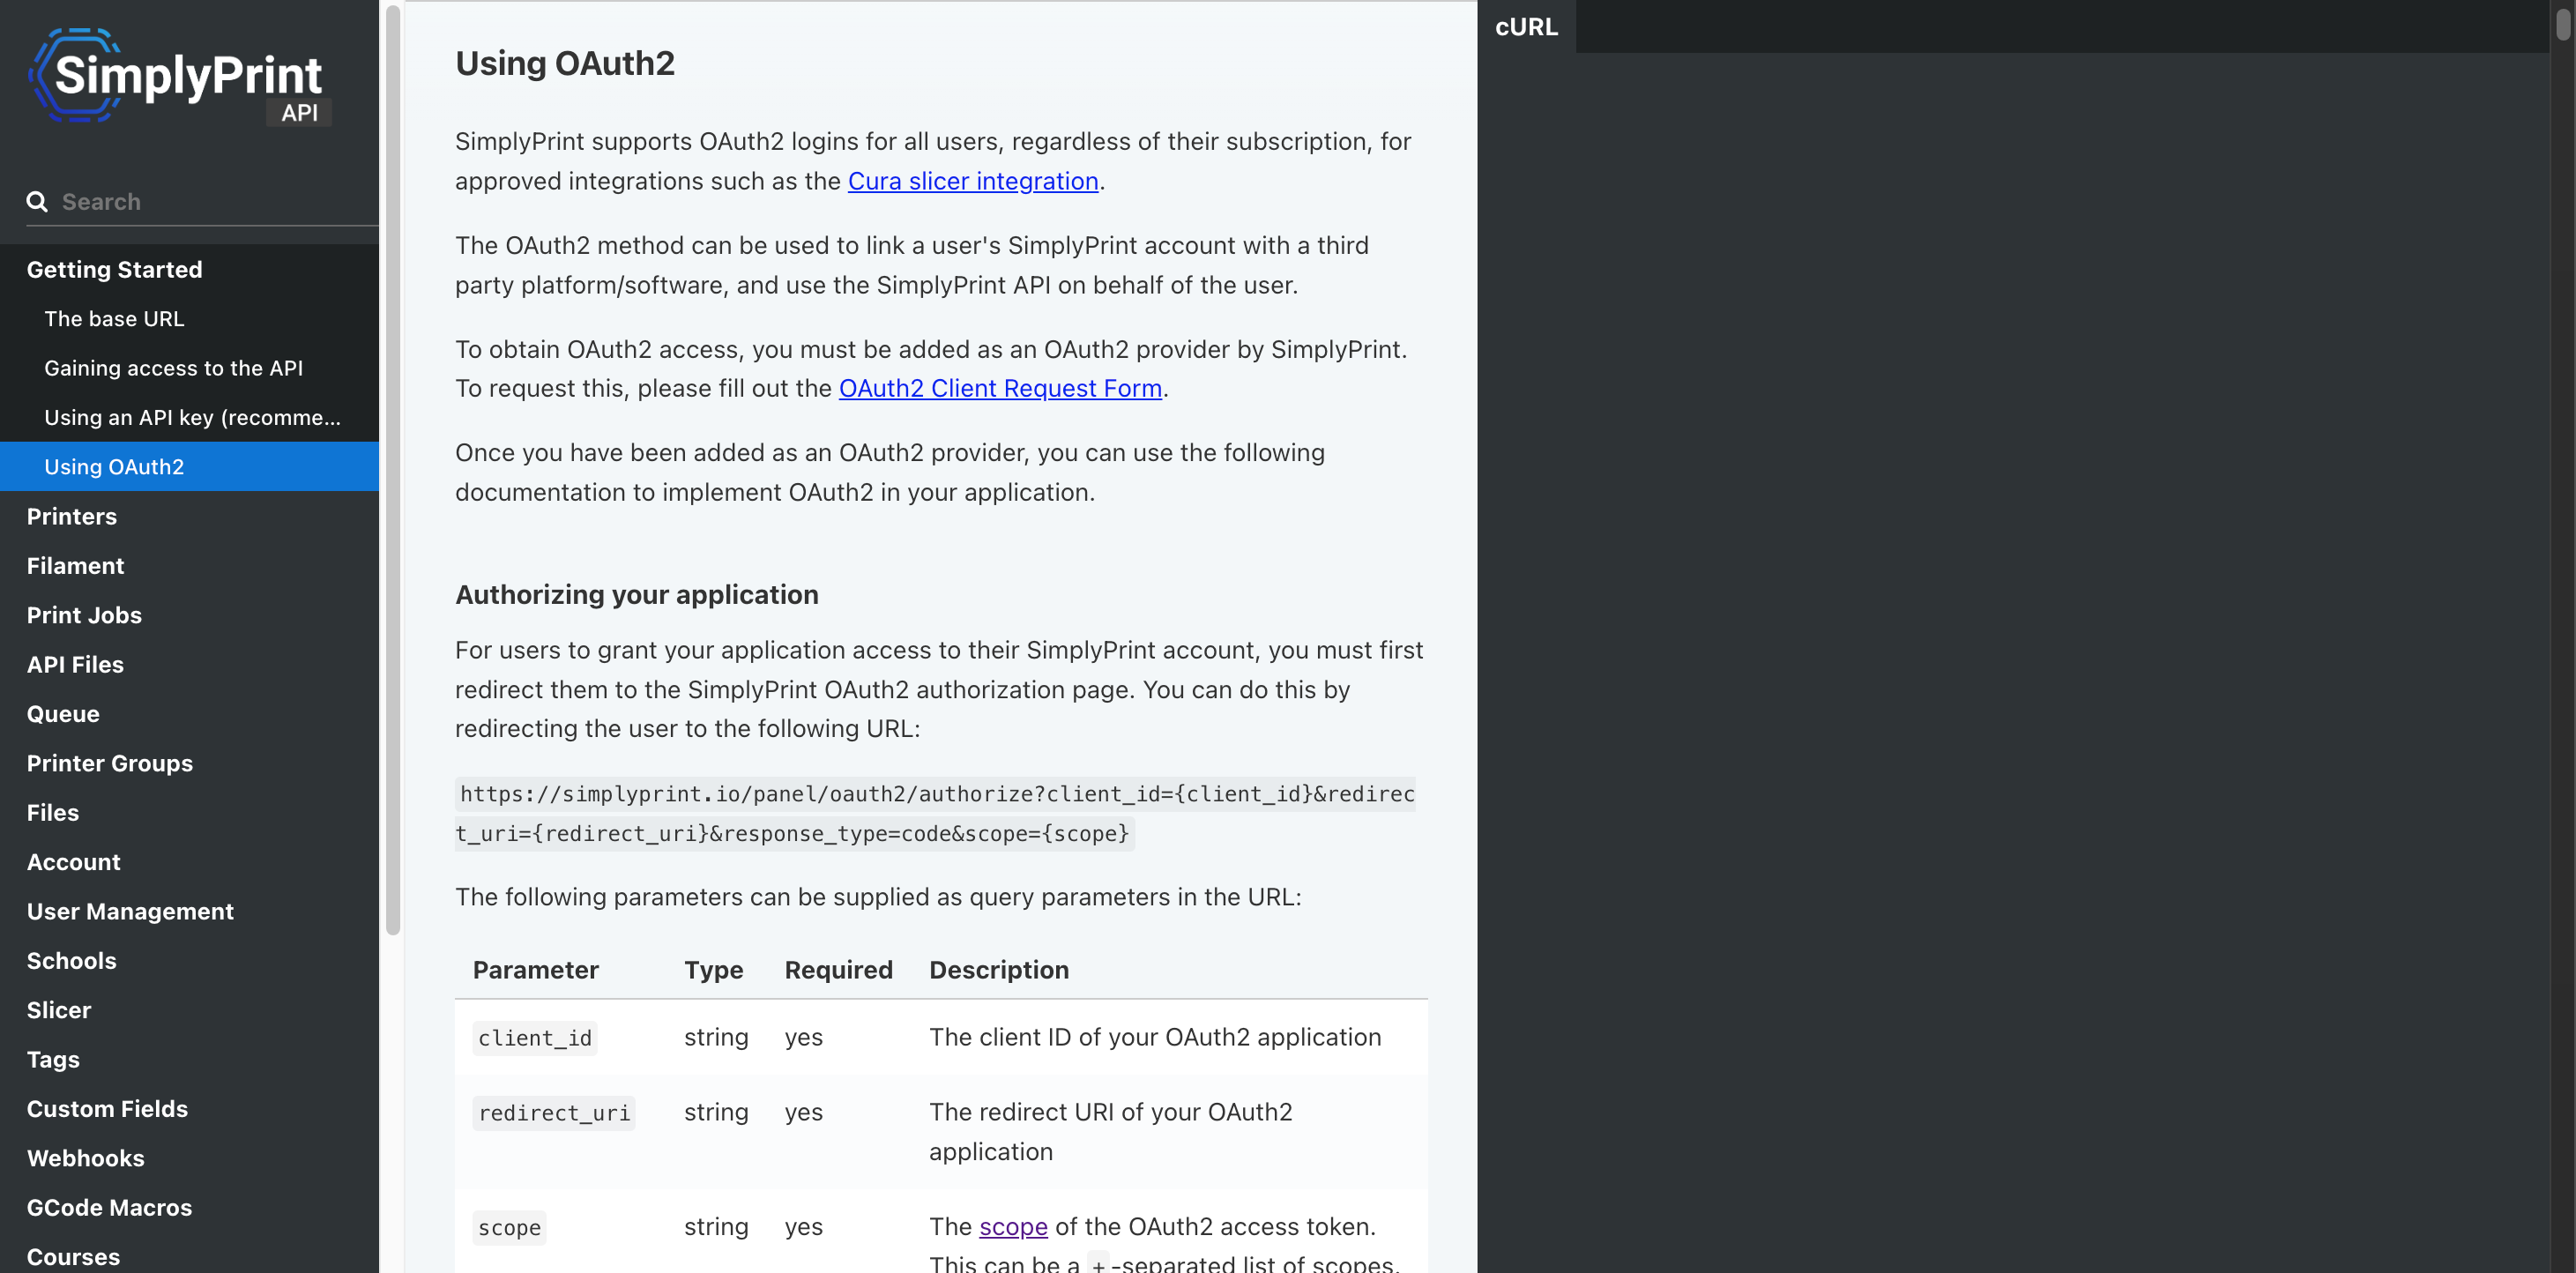This screenshot has height=1273, width=2576.
Task: Click the Required column header
Action: pos(838,970)
